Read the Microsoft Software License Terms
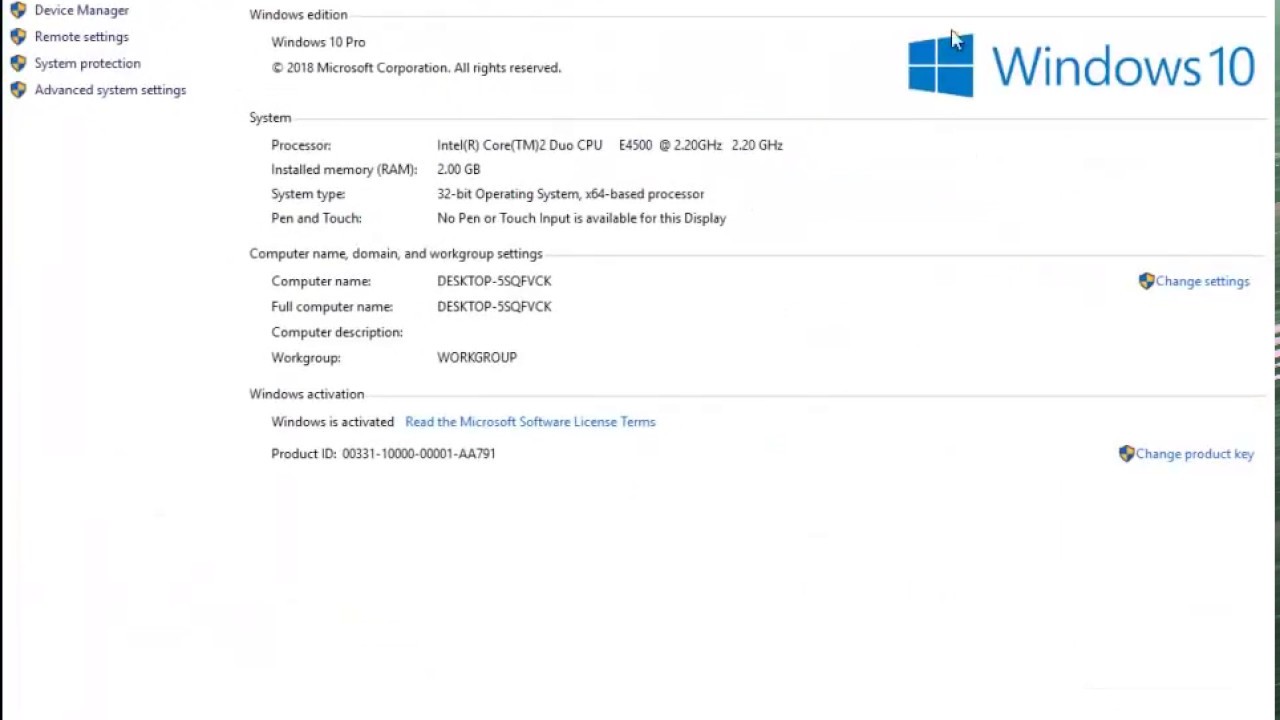 [530, 422]
